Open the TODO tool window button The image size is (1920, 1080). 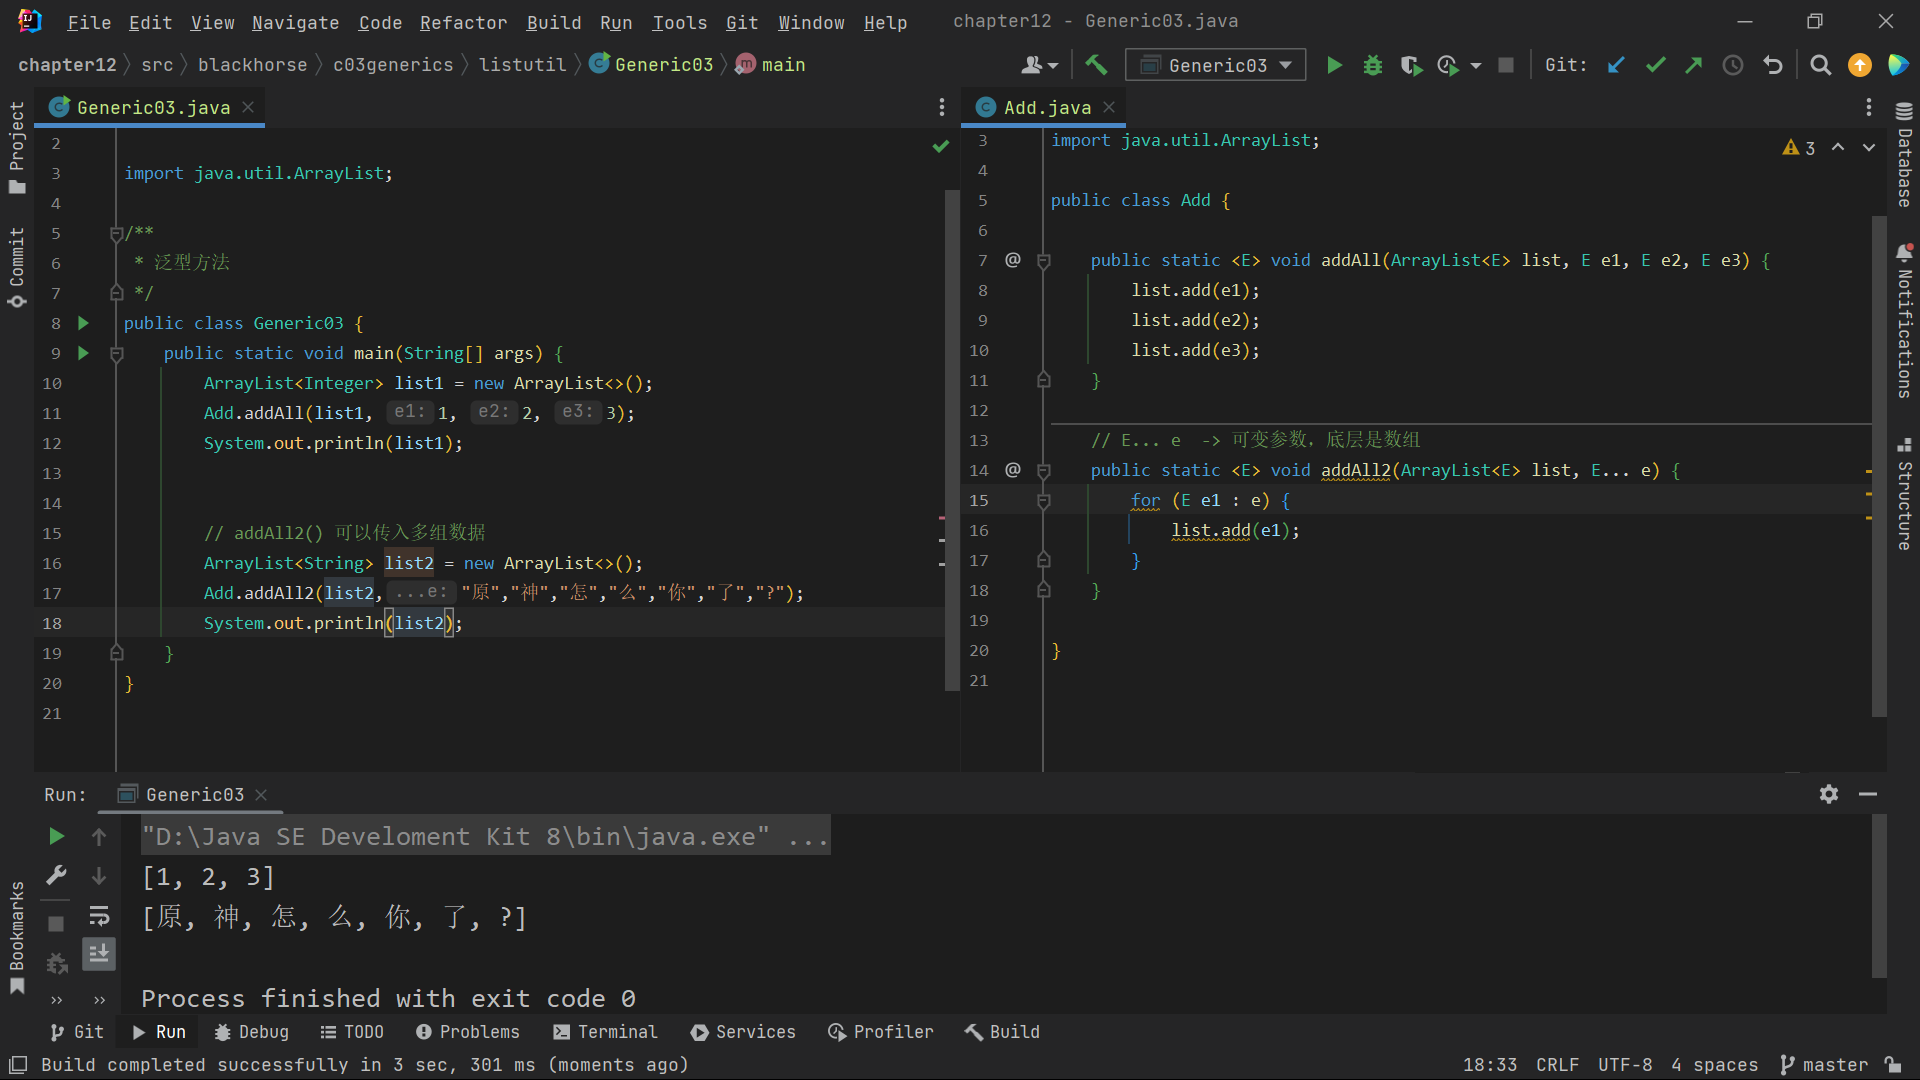352,1032
